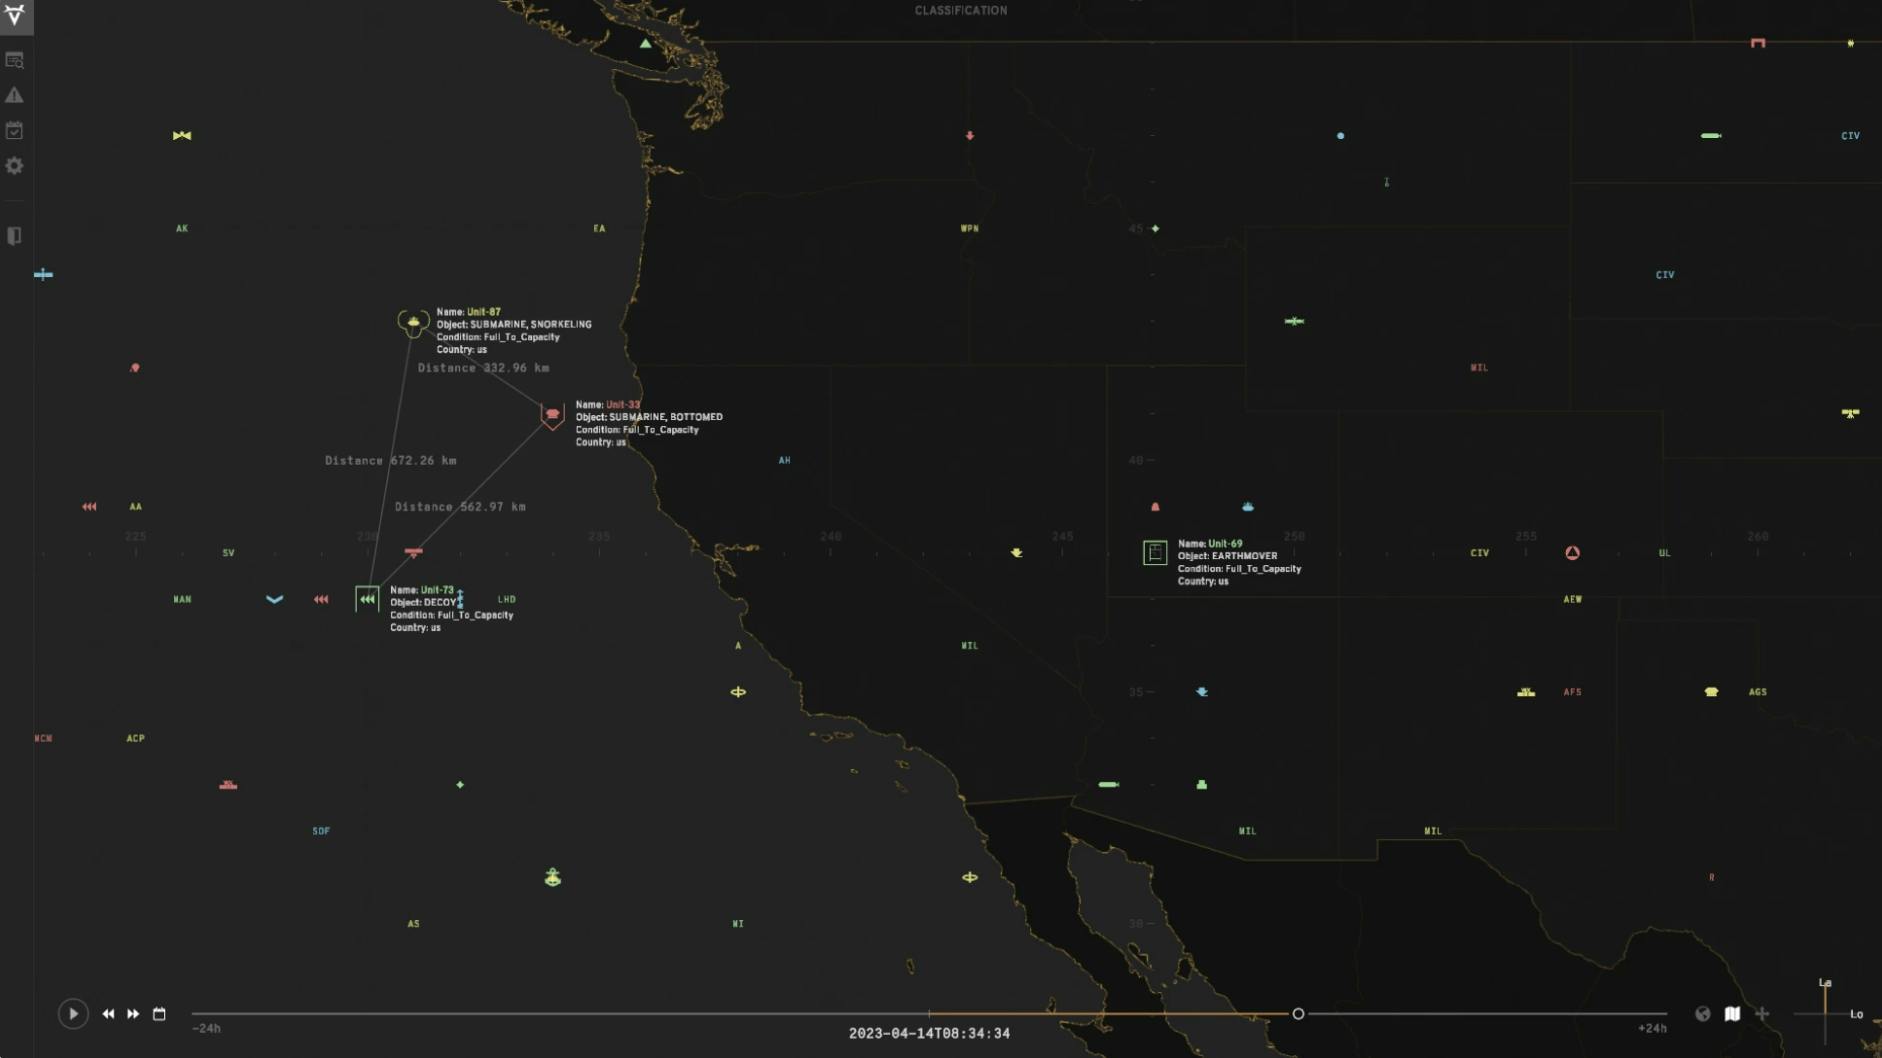This screenshot has height=1058, width=1882.
Task: Open the timeline date picker calendar icon
Action: (159, 1014)
